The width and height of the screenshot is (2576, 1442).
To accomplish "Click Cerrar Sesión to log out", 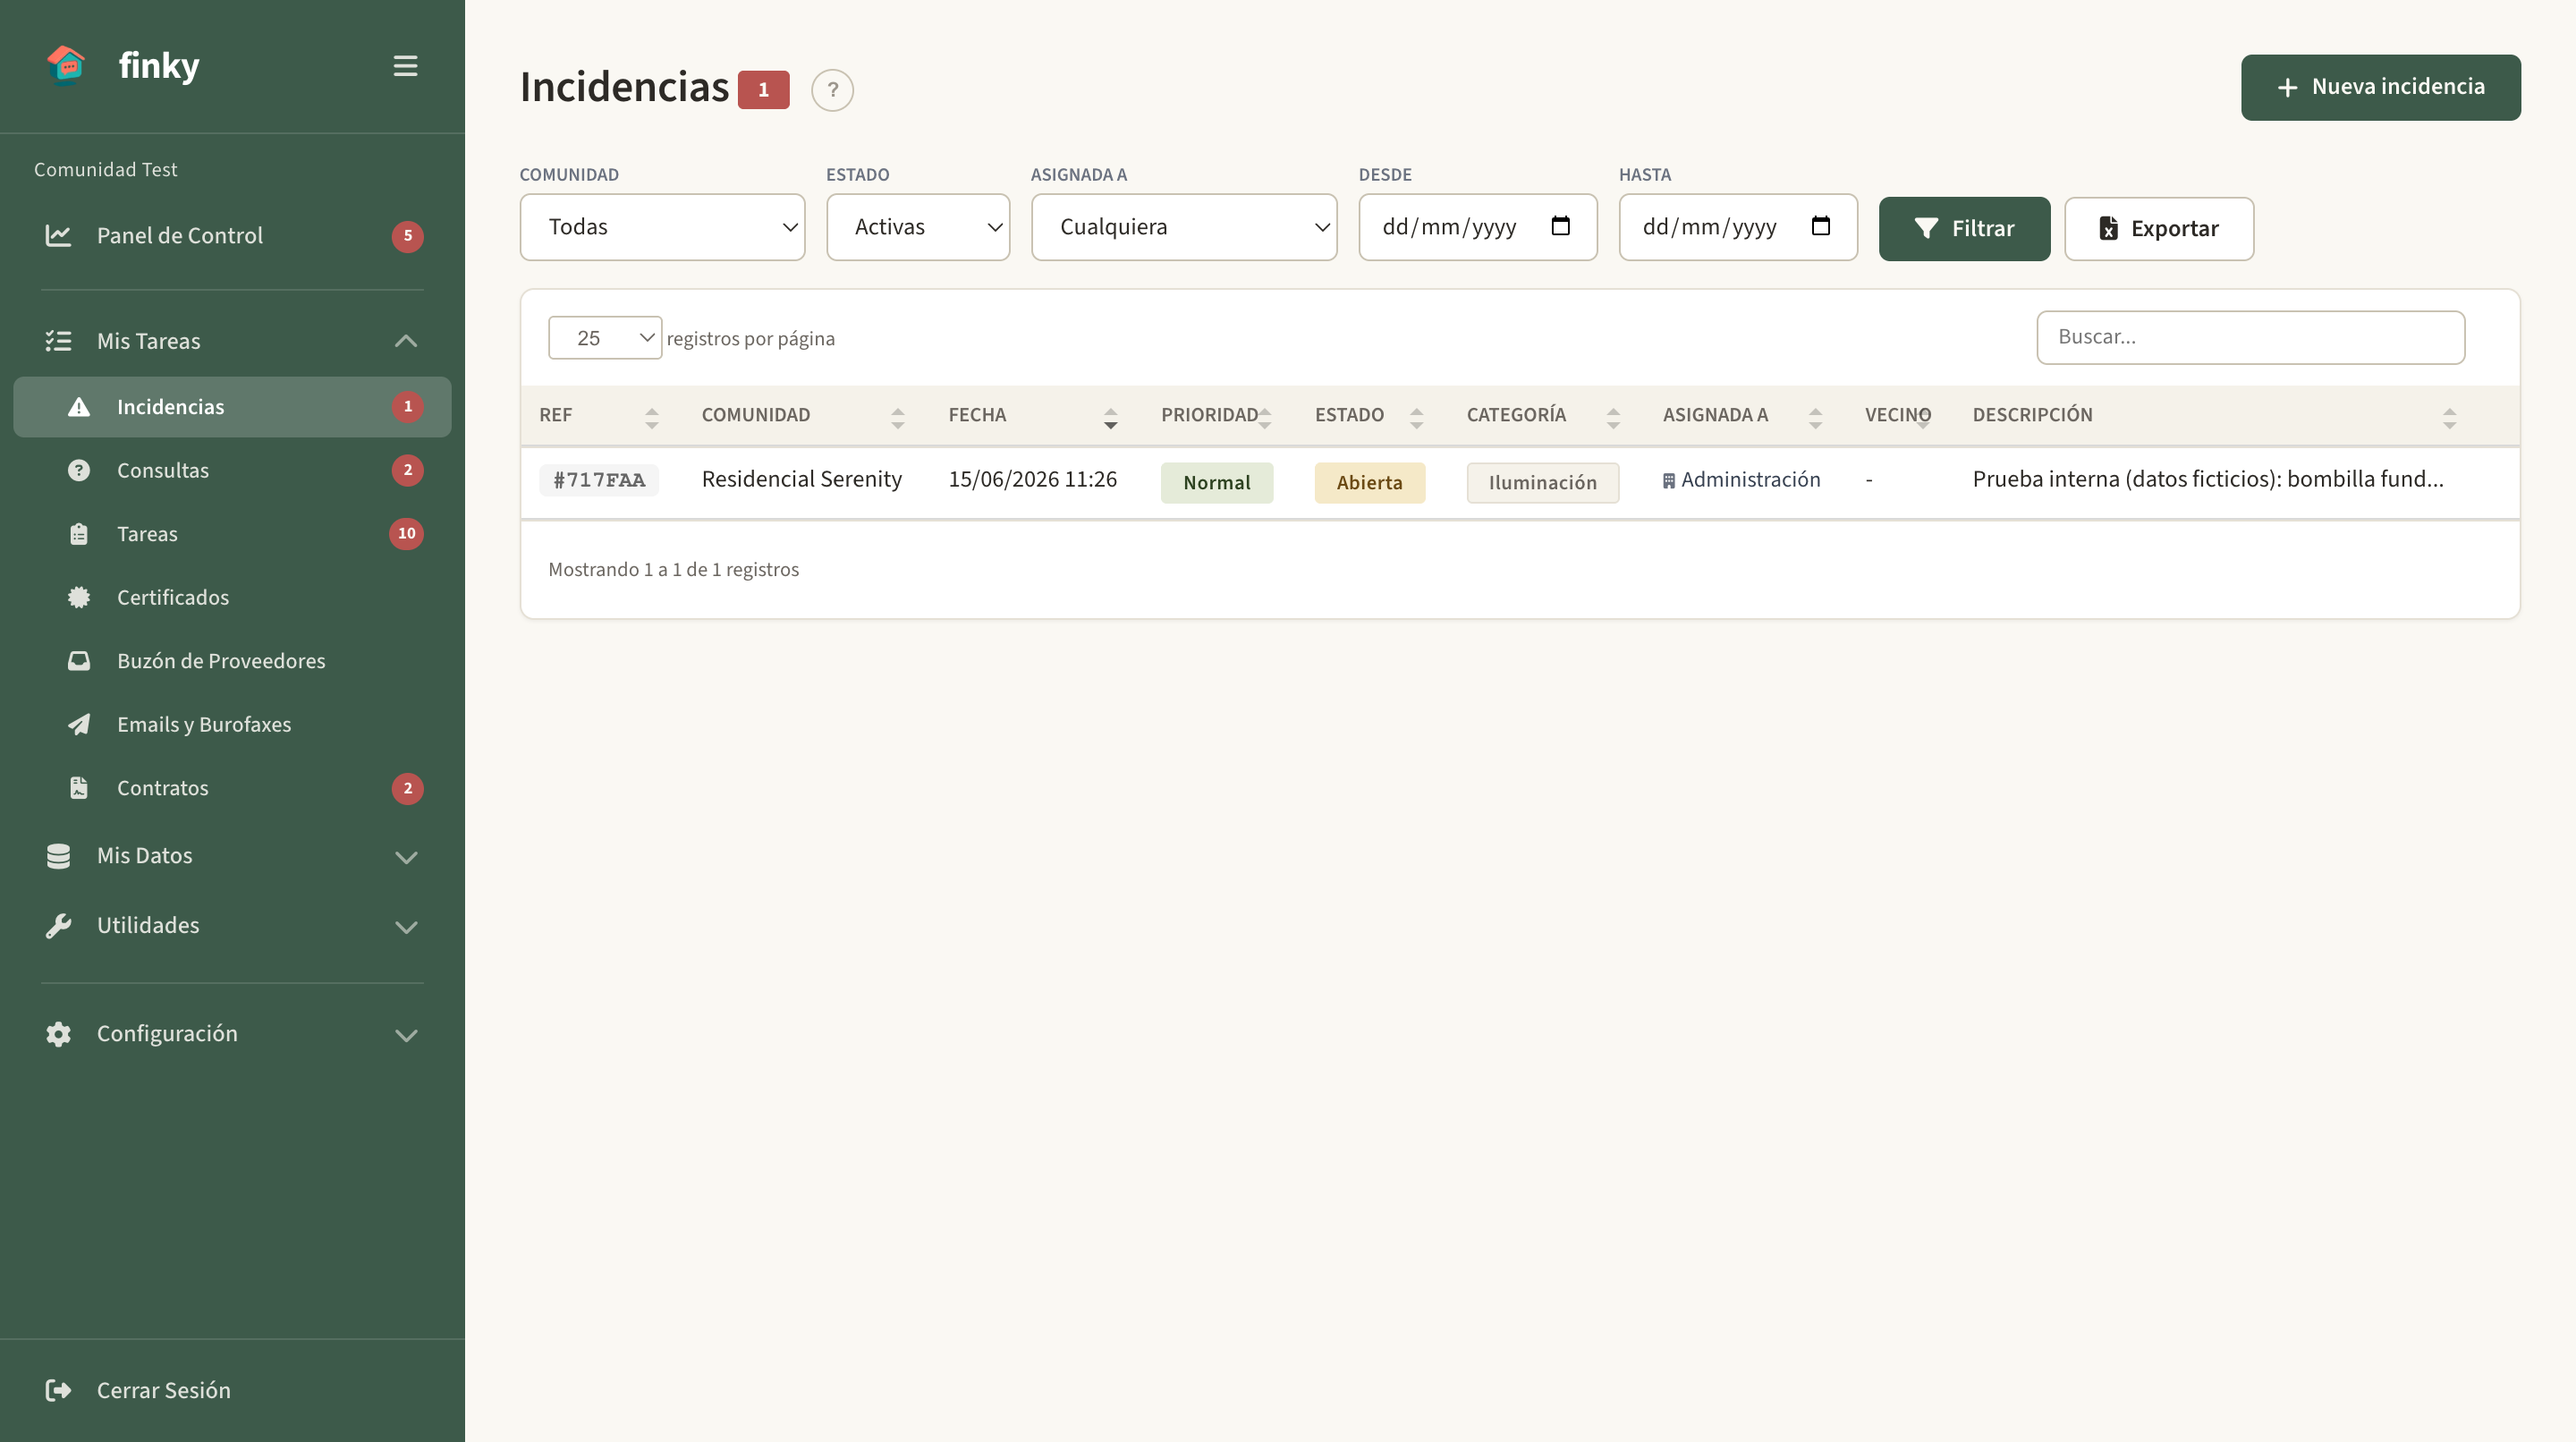I will pyautogui.click(x=232, y=1390).
